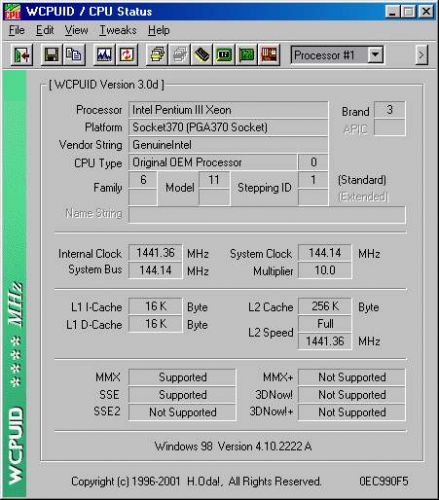Click the L1 I-Cache value '16 K'
439x500 pixels.
click(155, 306)
